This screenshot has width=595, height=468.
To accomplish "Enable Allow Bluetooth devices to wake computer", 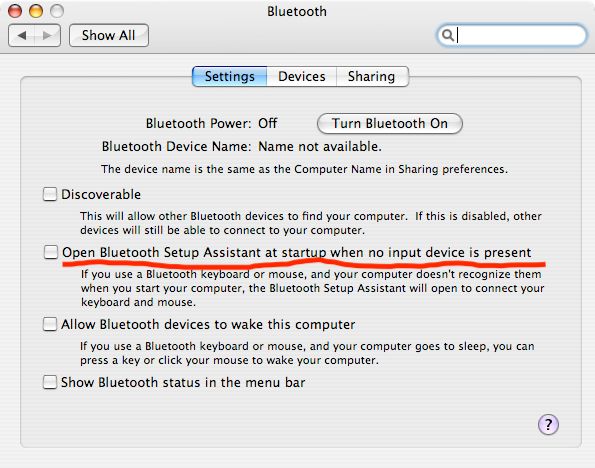I will (x=50, y=325).
